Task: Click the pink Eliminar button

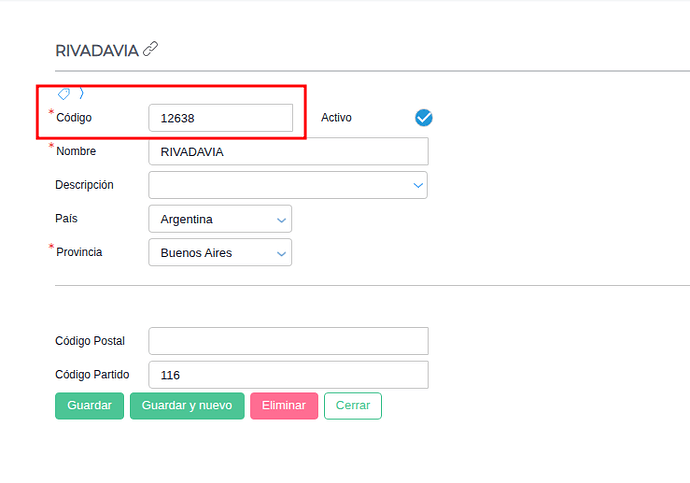Action: point(284,406)
